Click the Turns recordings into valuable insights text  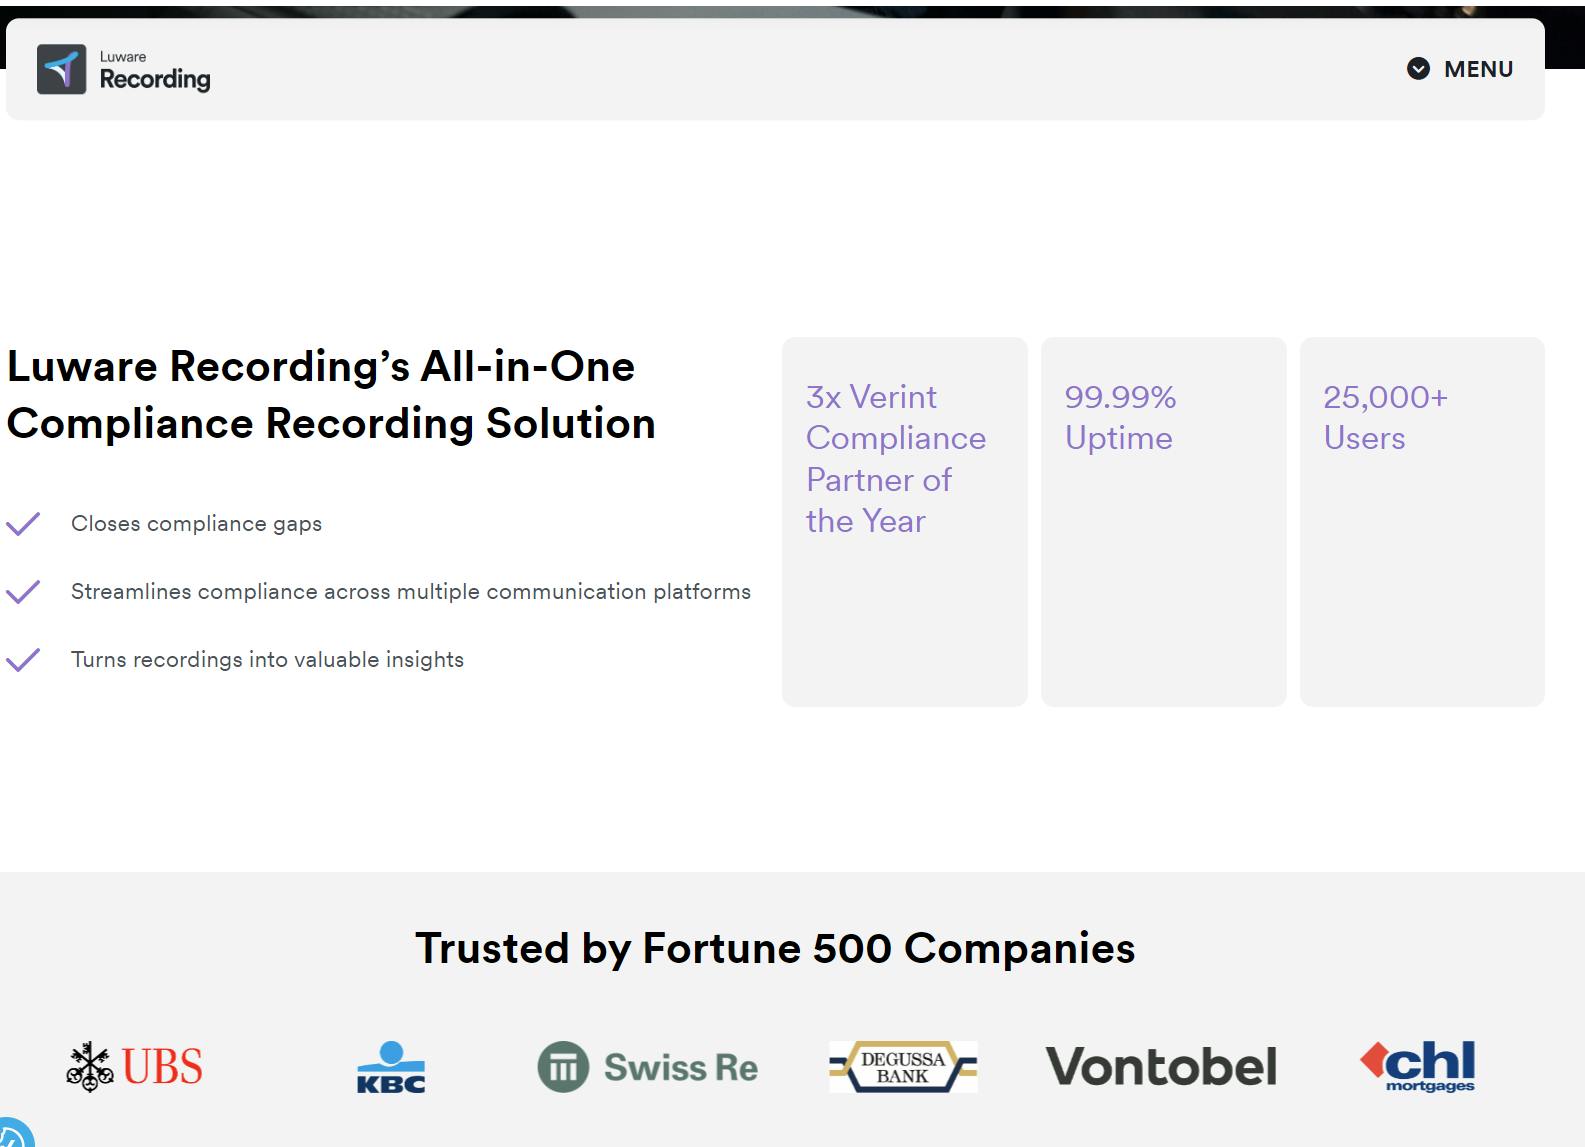[267, 660]
